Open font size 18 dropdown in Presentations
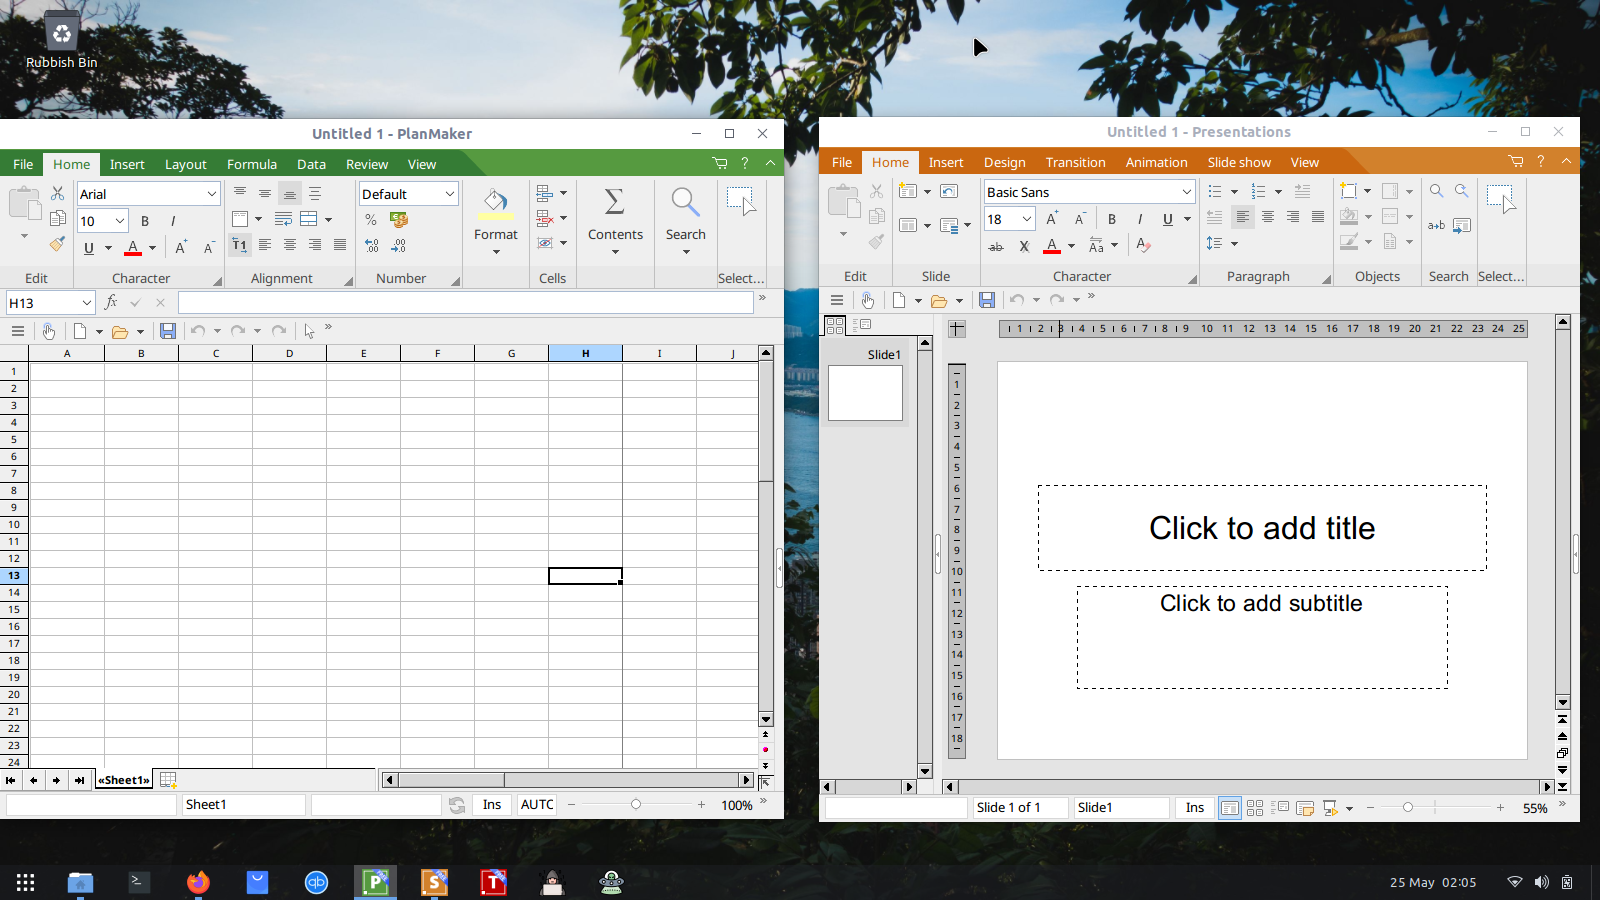 (1026, 219)
